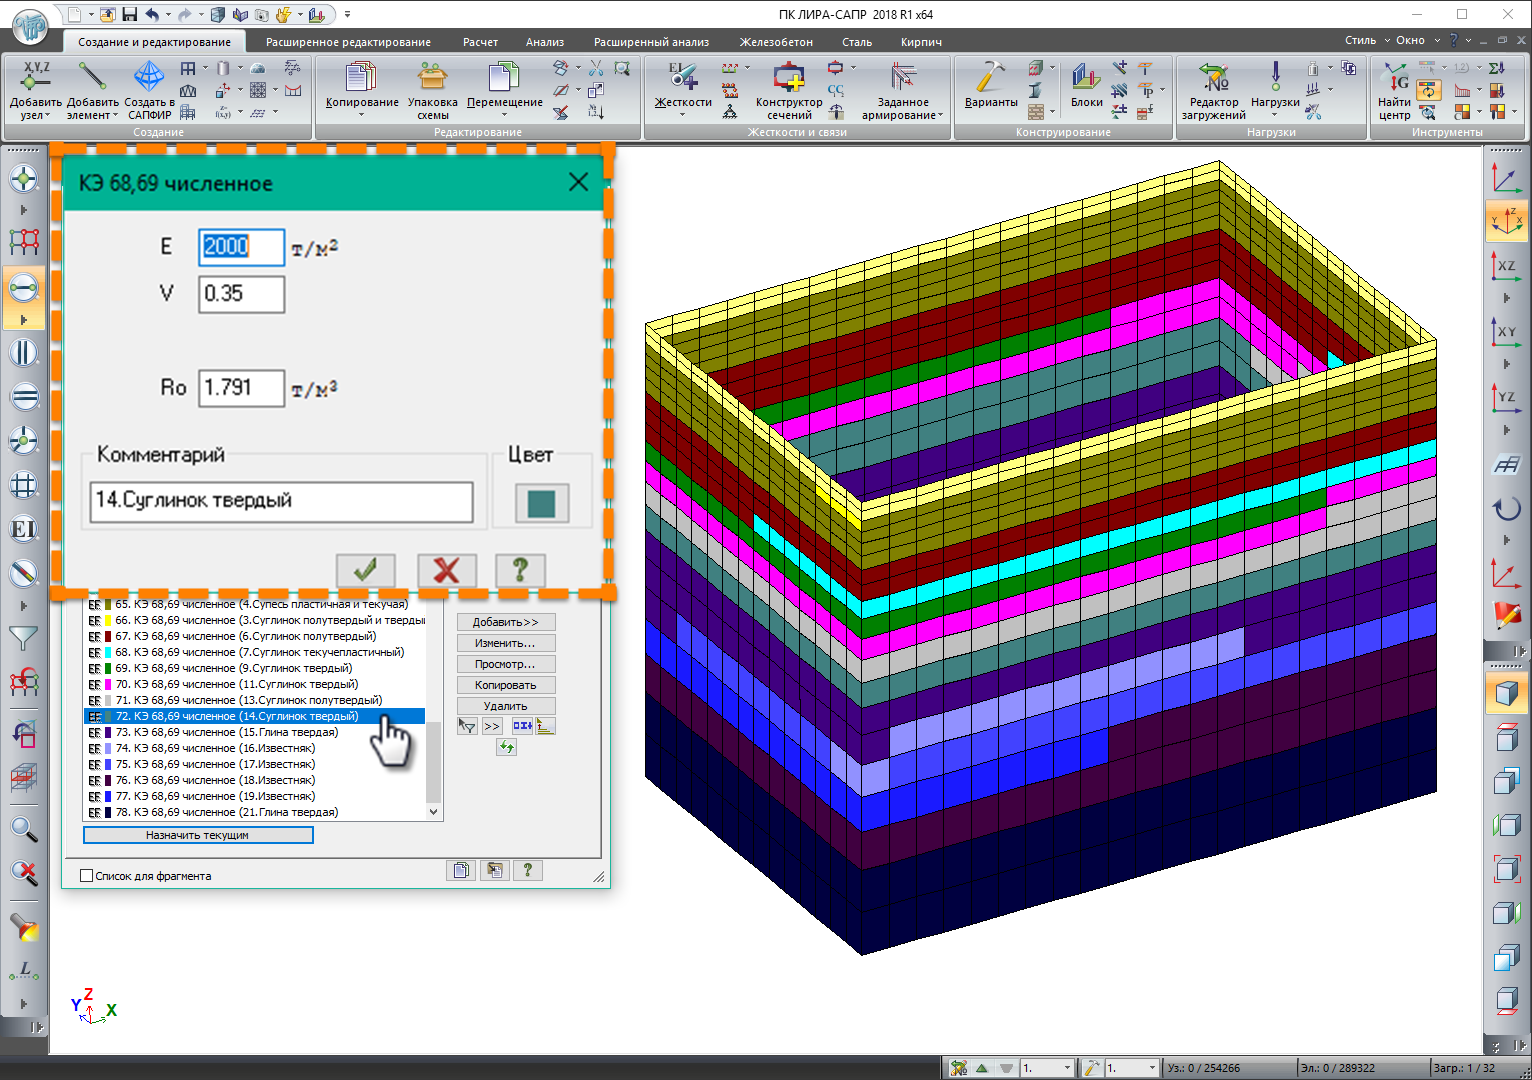Select the Перемещение move tool

(x=504, y=78)
